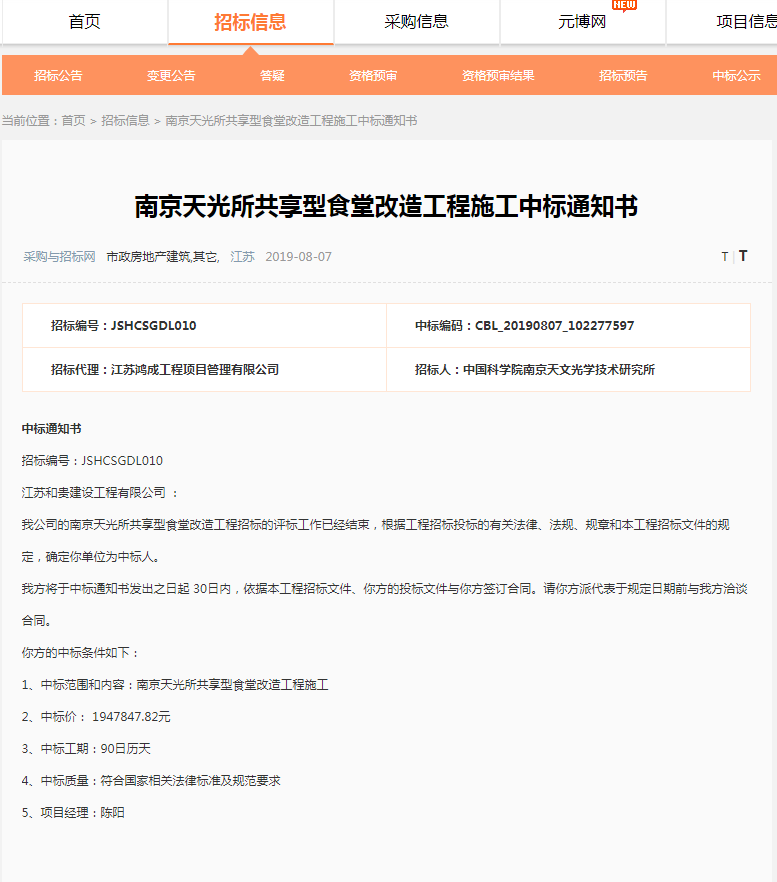Click the 采购与招标网 source link
The height and width of the screenshot is (882, 777).
pos(59,257)
